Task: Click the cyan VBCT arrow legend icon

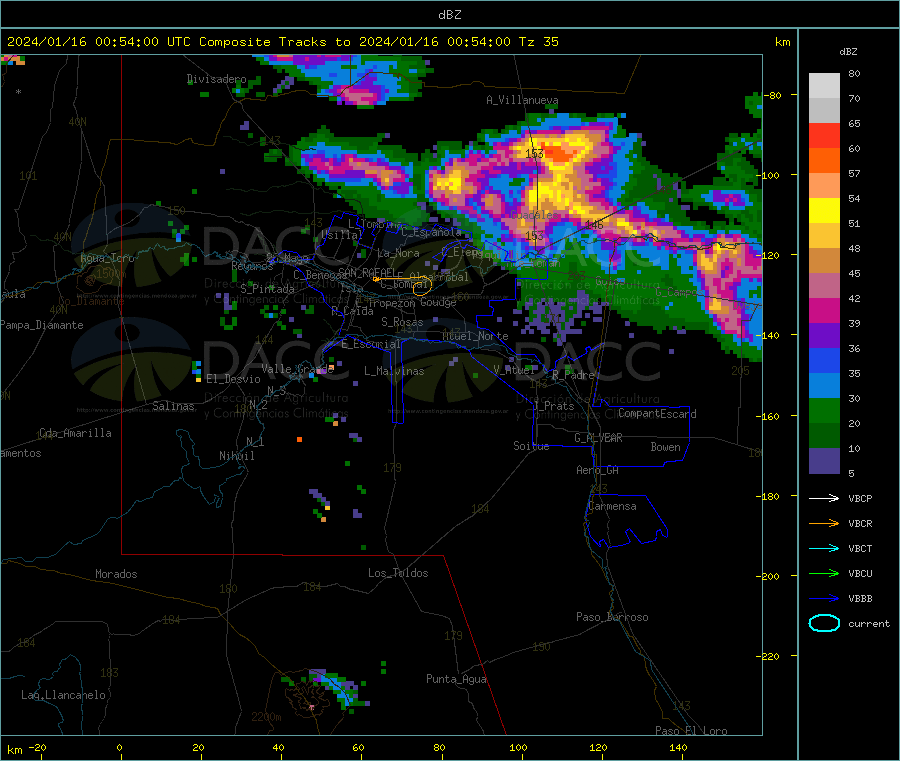Action: coord(824,549)
